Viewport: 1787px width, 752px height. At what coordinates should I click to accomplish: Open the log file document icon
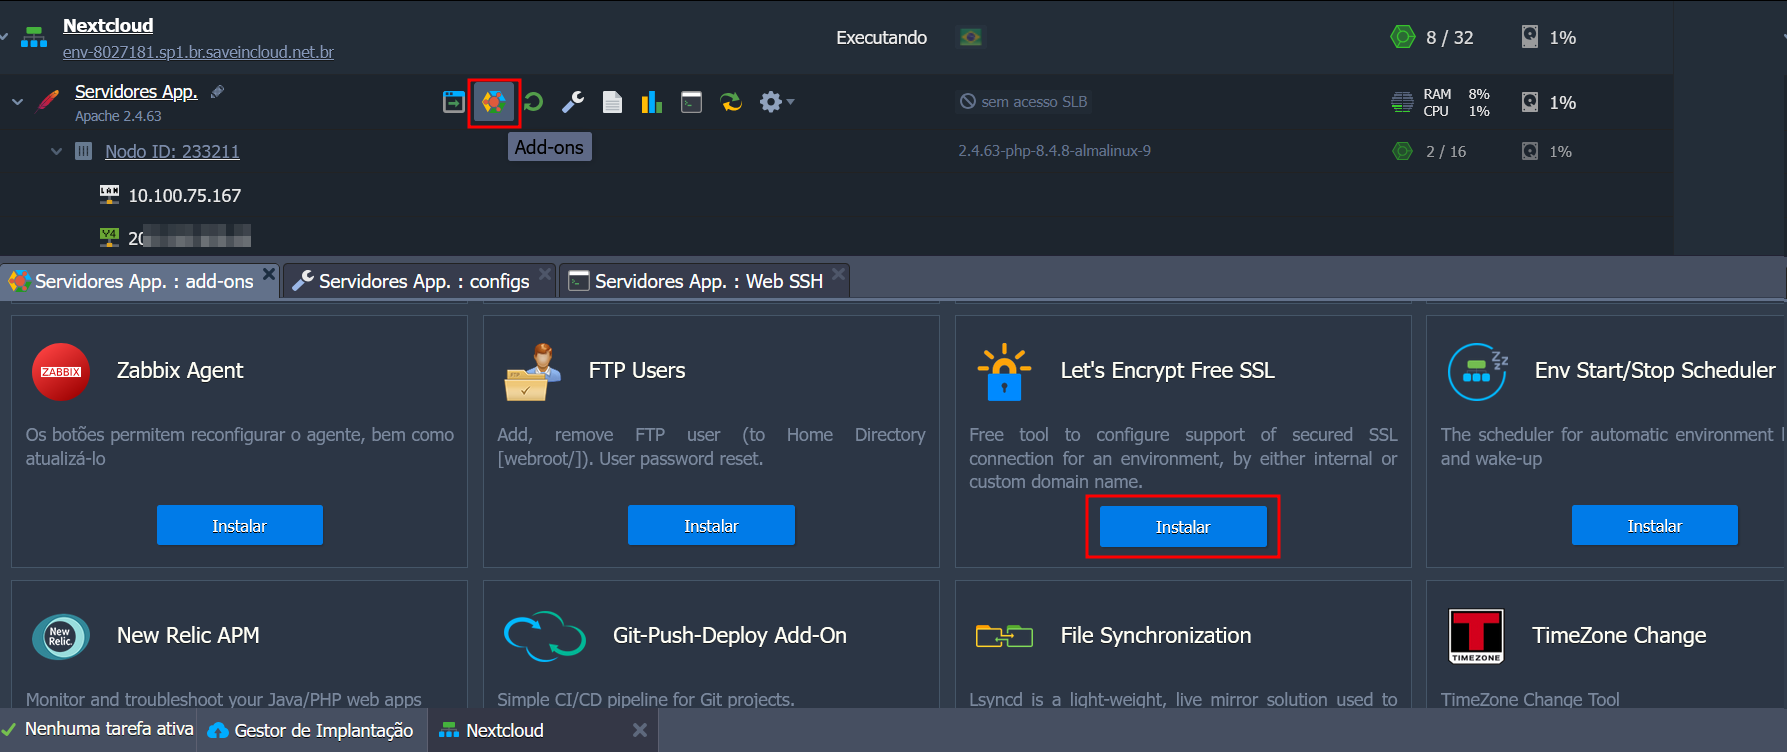tap(613, 102)
